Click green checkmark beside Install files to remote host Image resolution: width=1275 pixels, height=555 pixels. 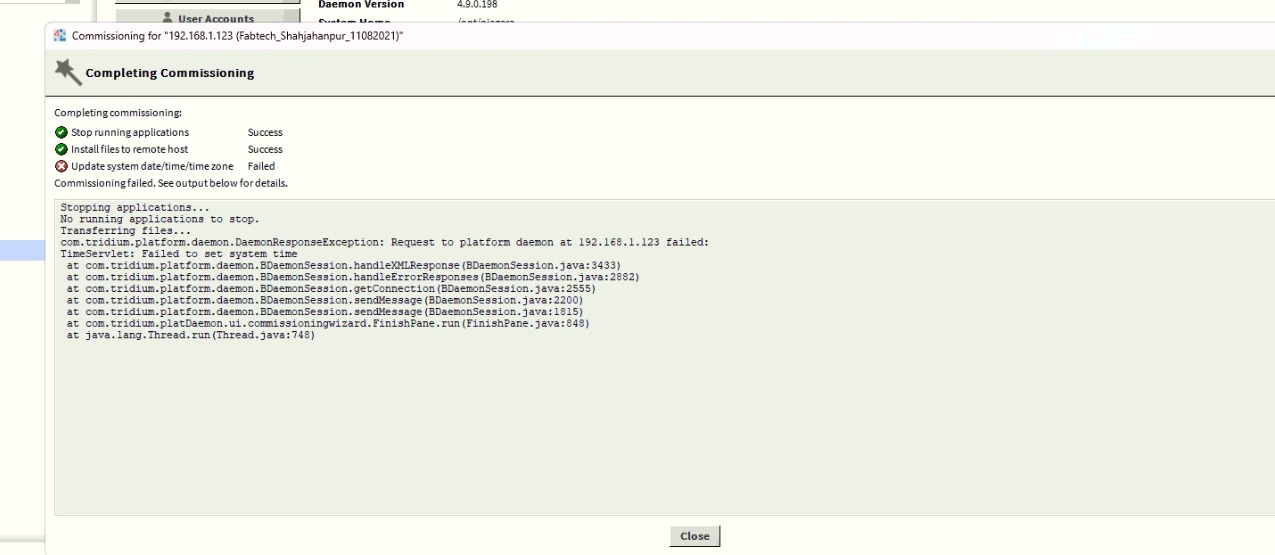[61, 149]
